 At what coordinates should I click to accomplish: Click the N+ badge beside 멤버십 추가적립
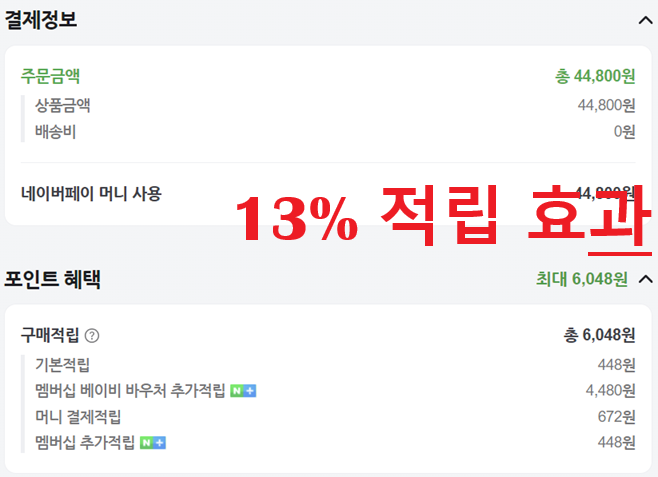(x=153, y=442)
